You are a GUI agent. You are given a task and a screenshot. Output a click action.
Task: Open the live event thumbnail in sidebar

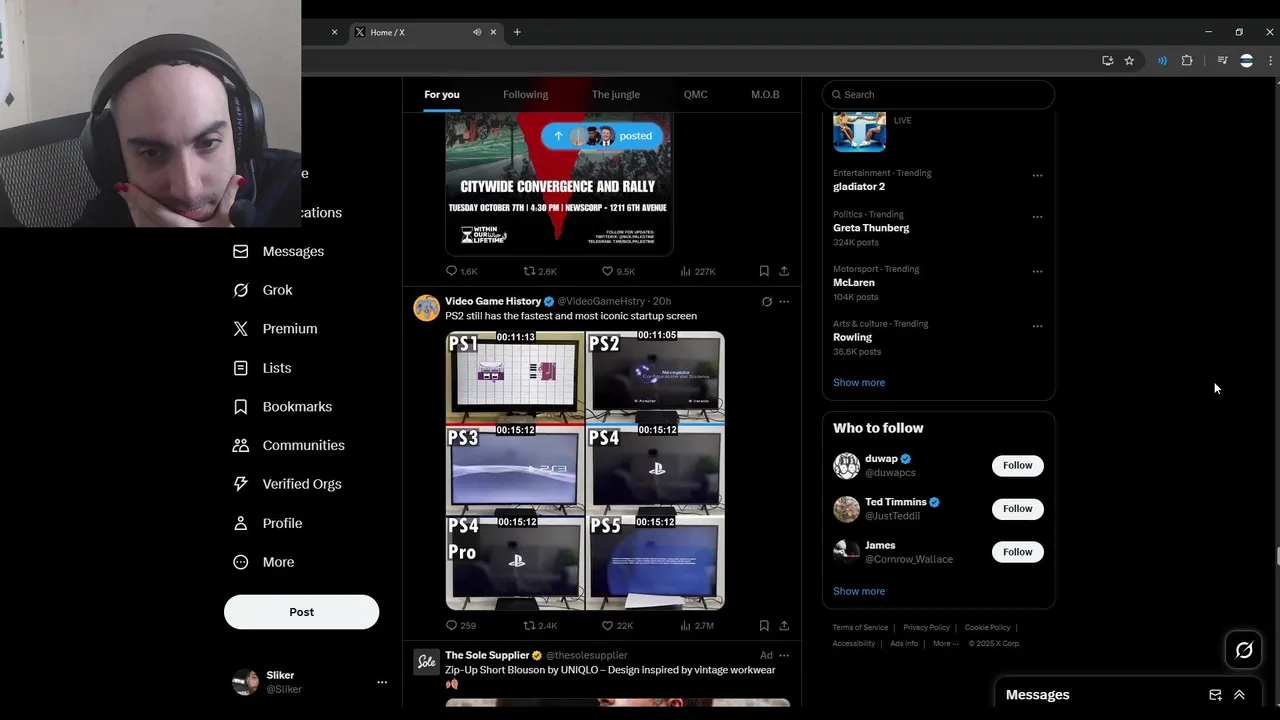(x=859, y=132)
